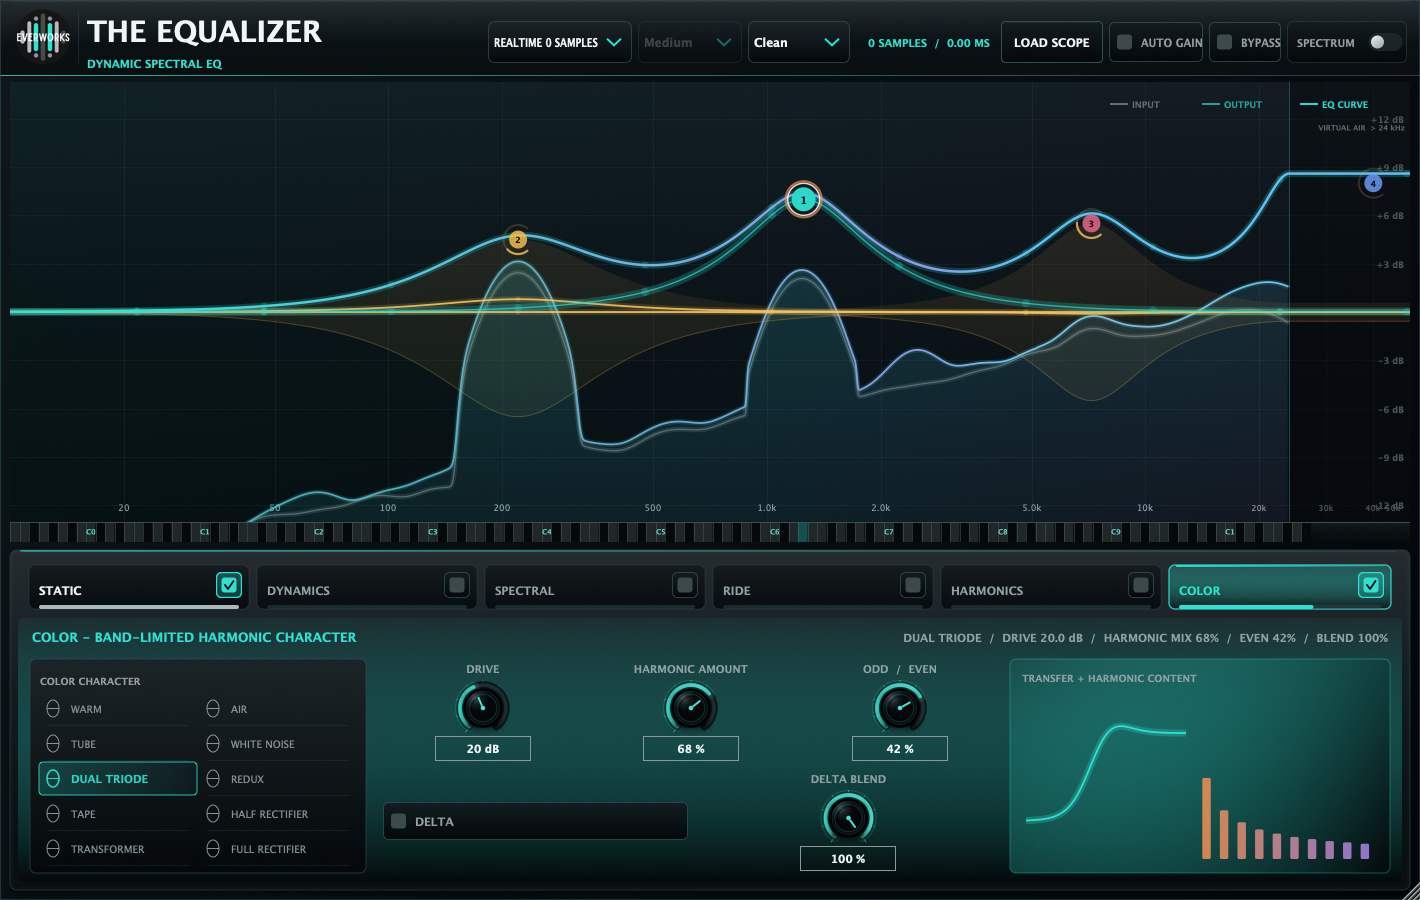
Task: Click the Transfer + Harmonic Content display
Action: (x=1200, y=766)
